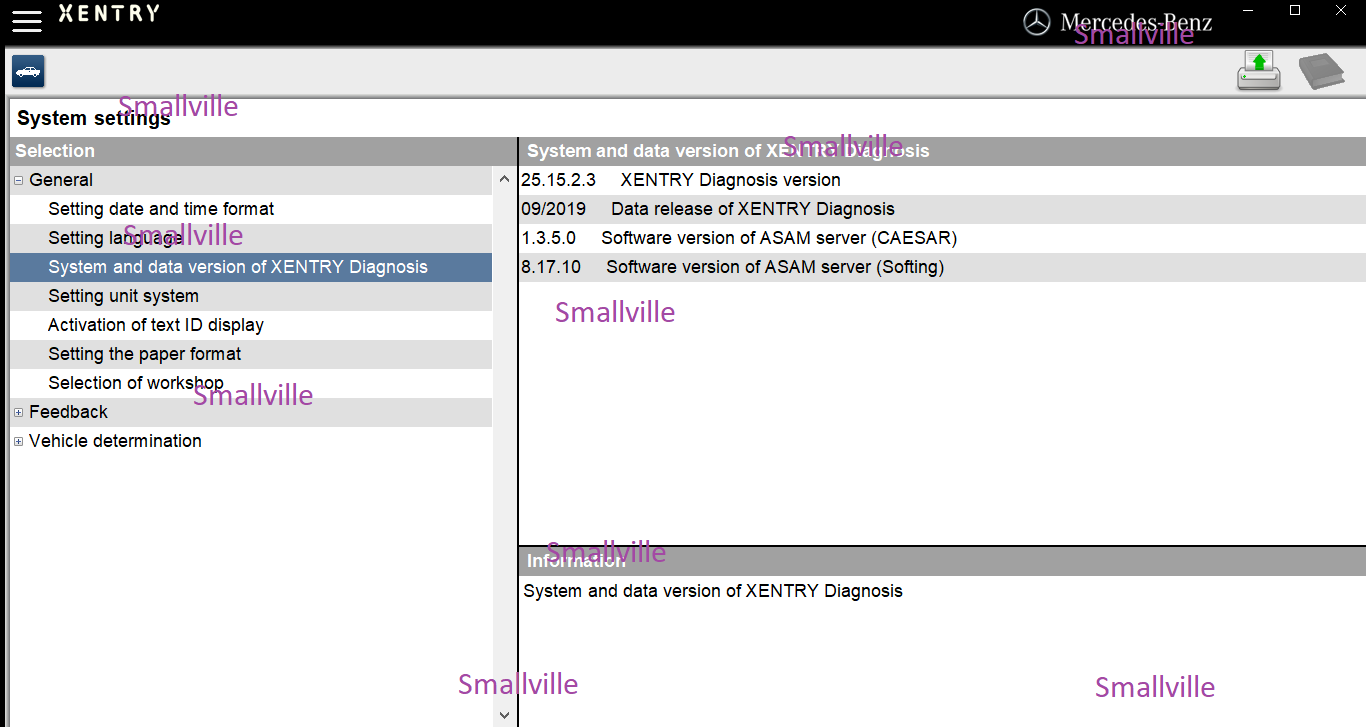Viewport: 1366px width, 727px height.
Task: Click the printer icon with green arrow
Action: click(x=1259, y=71)
